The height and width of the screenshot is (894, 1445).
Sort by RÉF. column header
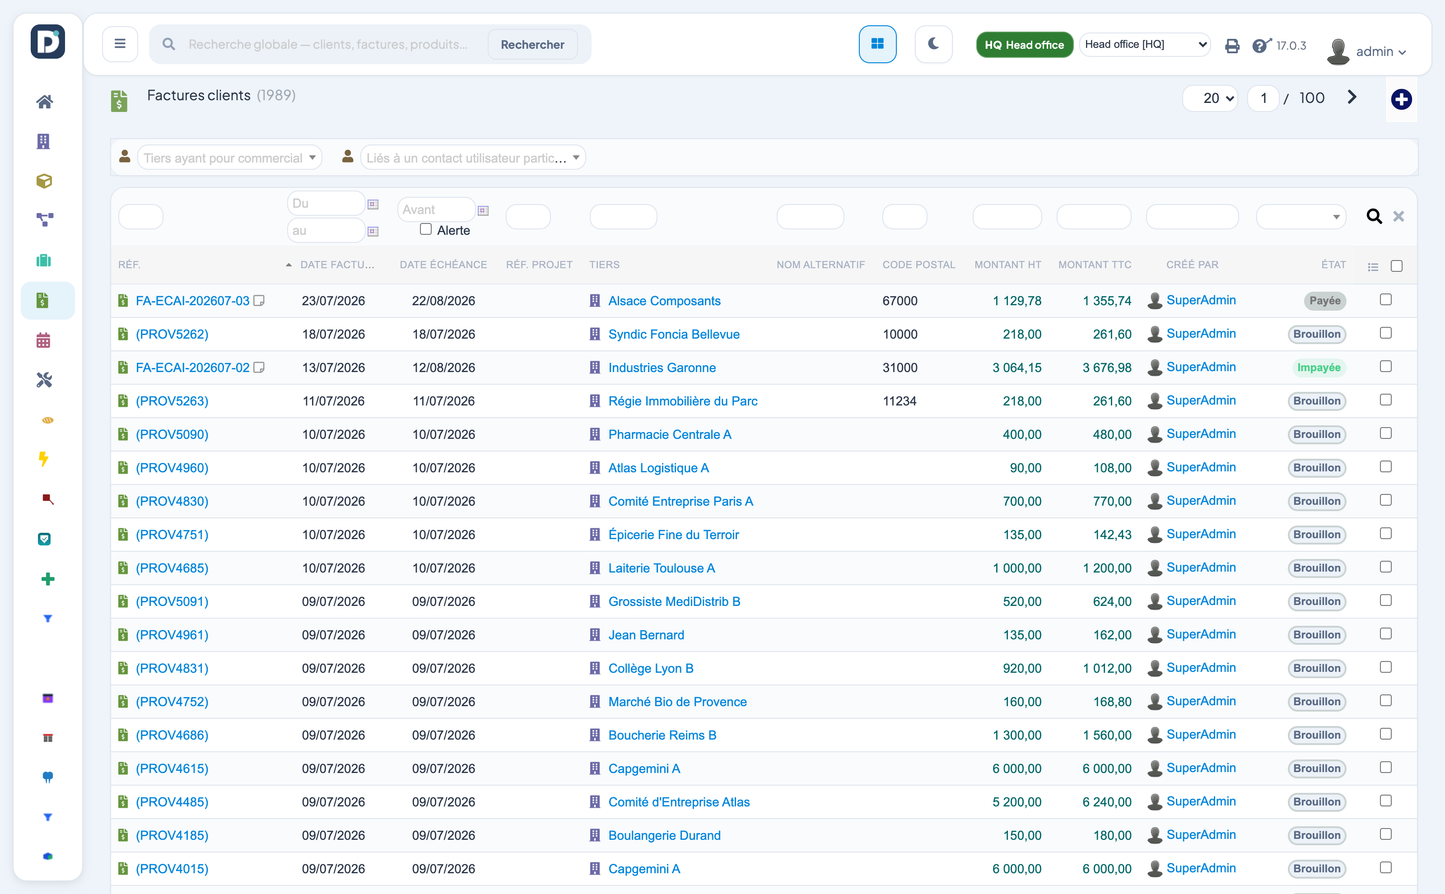(x=129, y=265)
